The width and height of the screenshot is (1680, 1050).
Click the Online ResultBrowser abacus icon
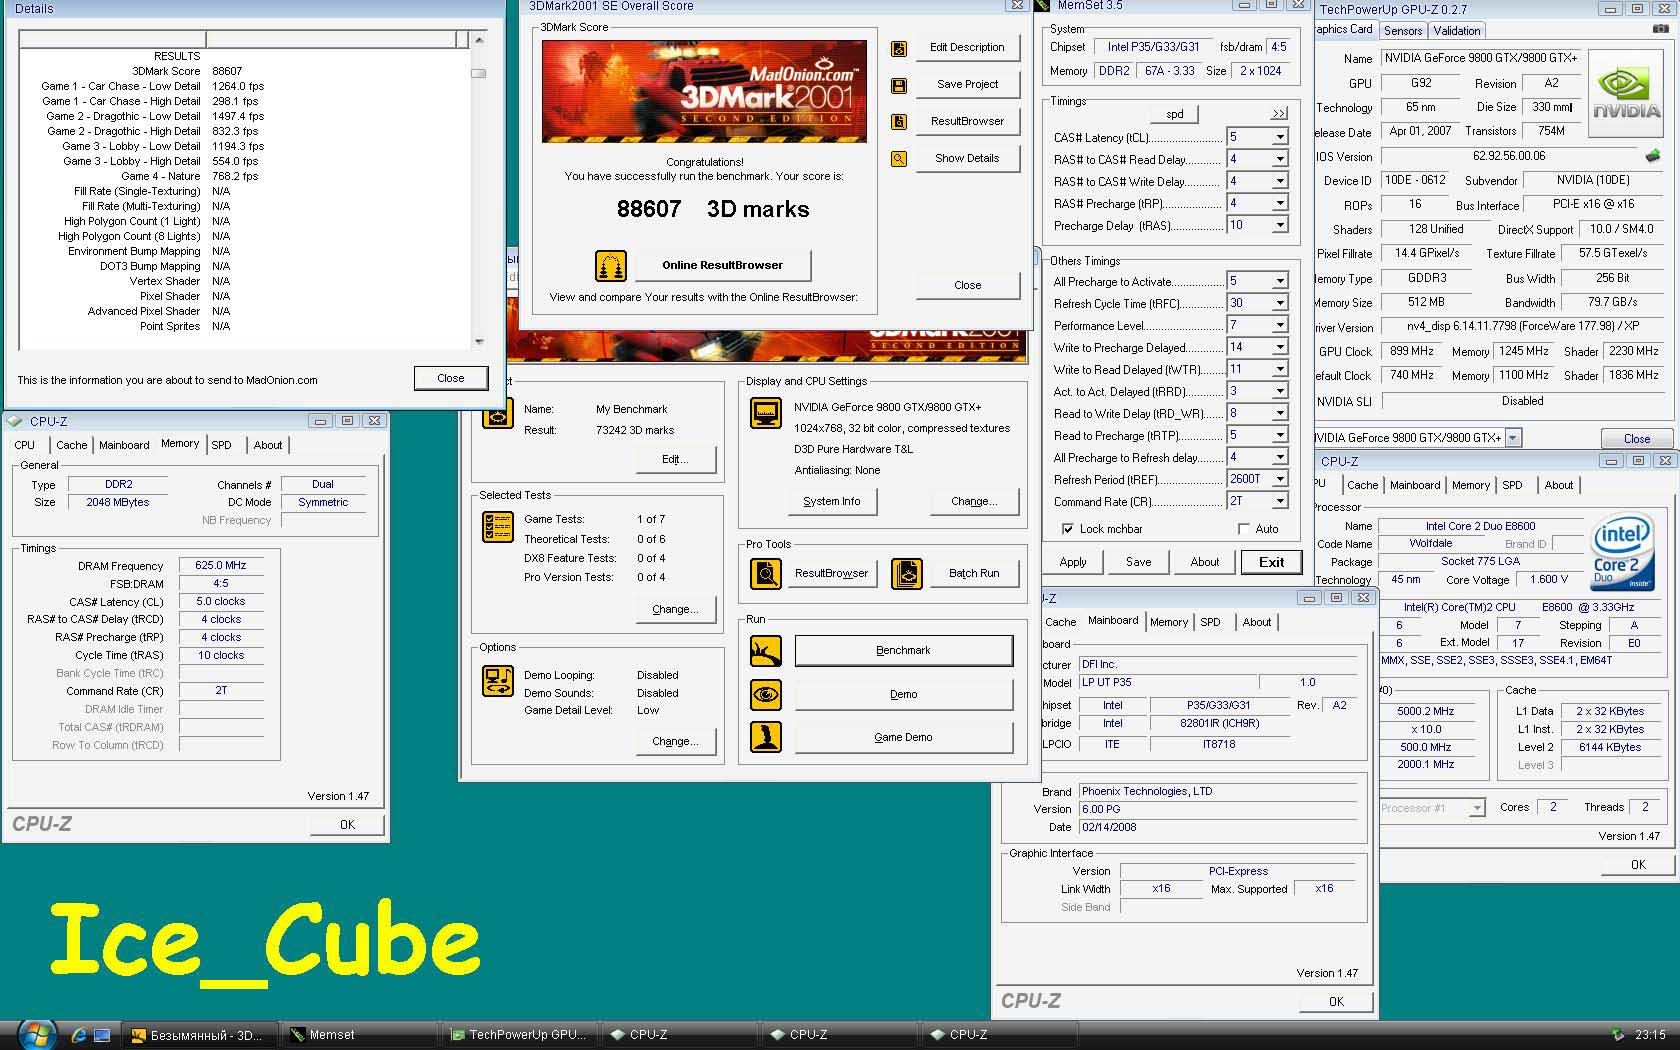(x=610, y=265)
